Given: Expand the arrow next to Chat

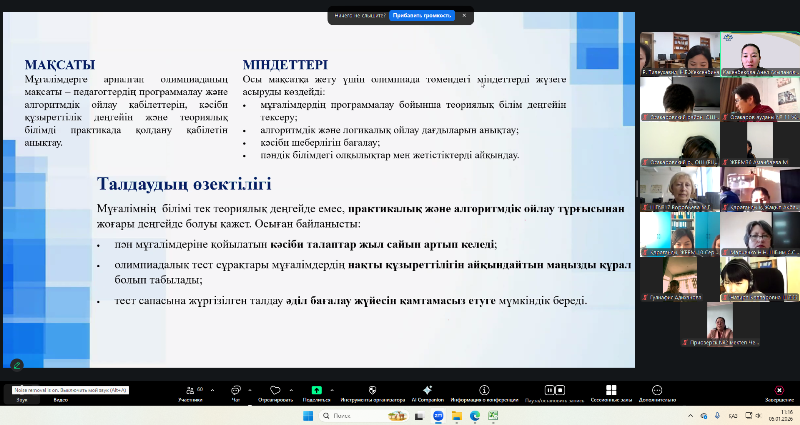Looking at the screenshot, I should 249,388.
